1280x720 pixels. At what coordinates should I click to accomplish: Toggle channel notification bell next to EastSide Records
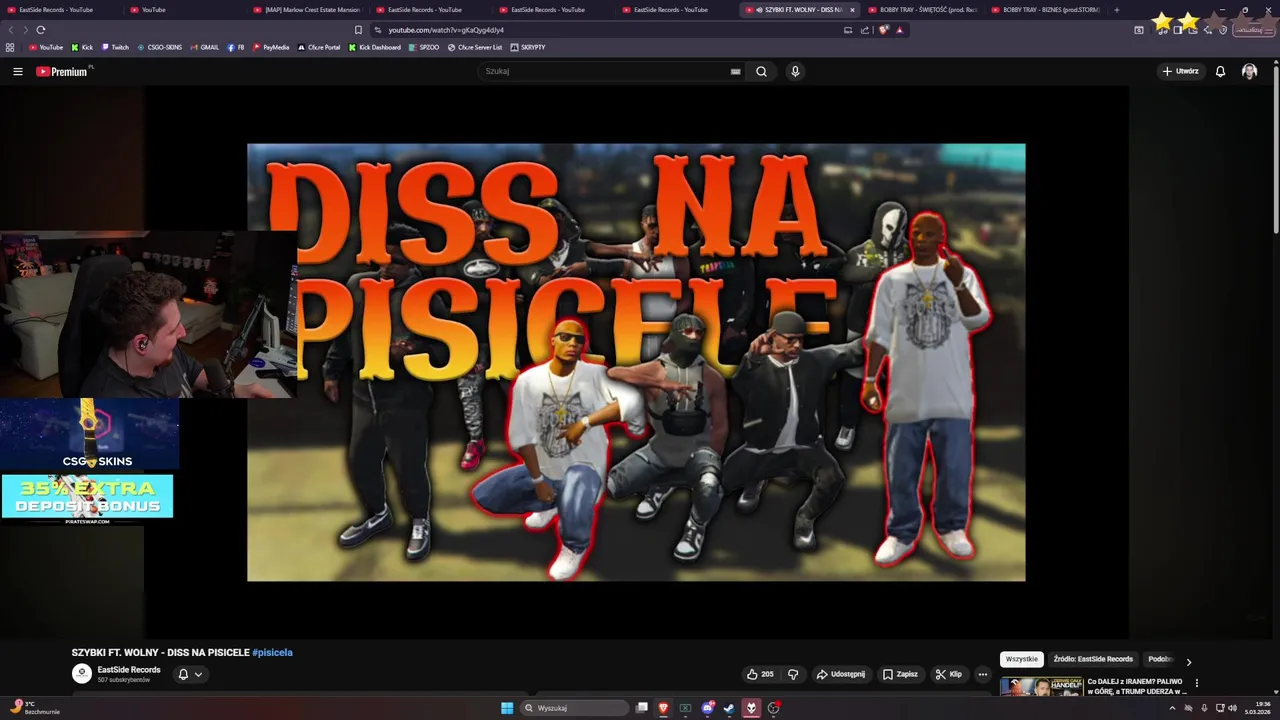[183, 674]
